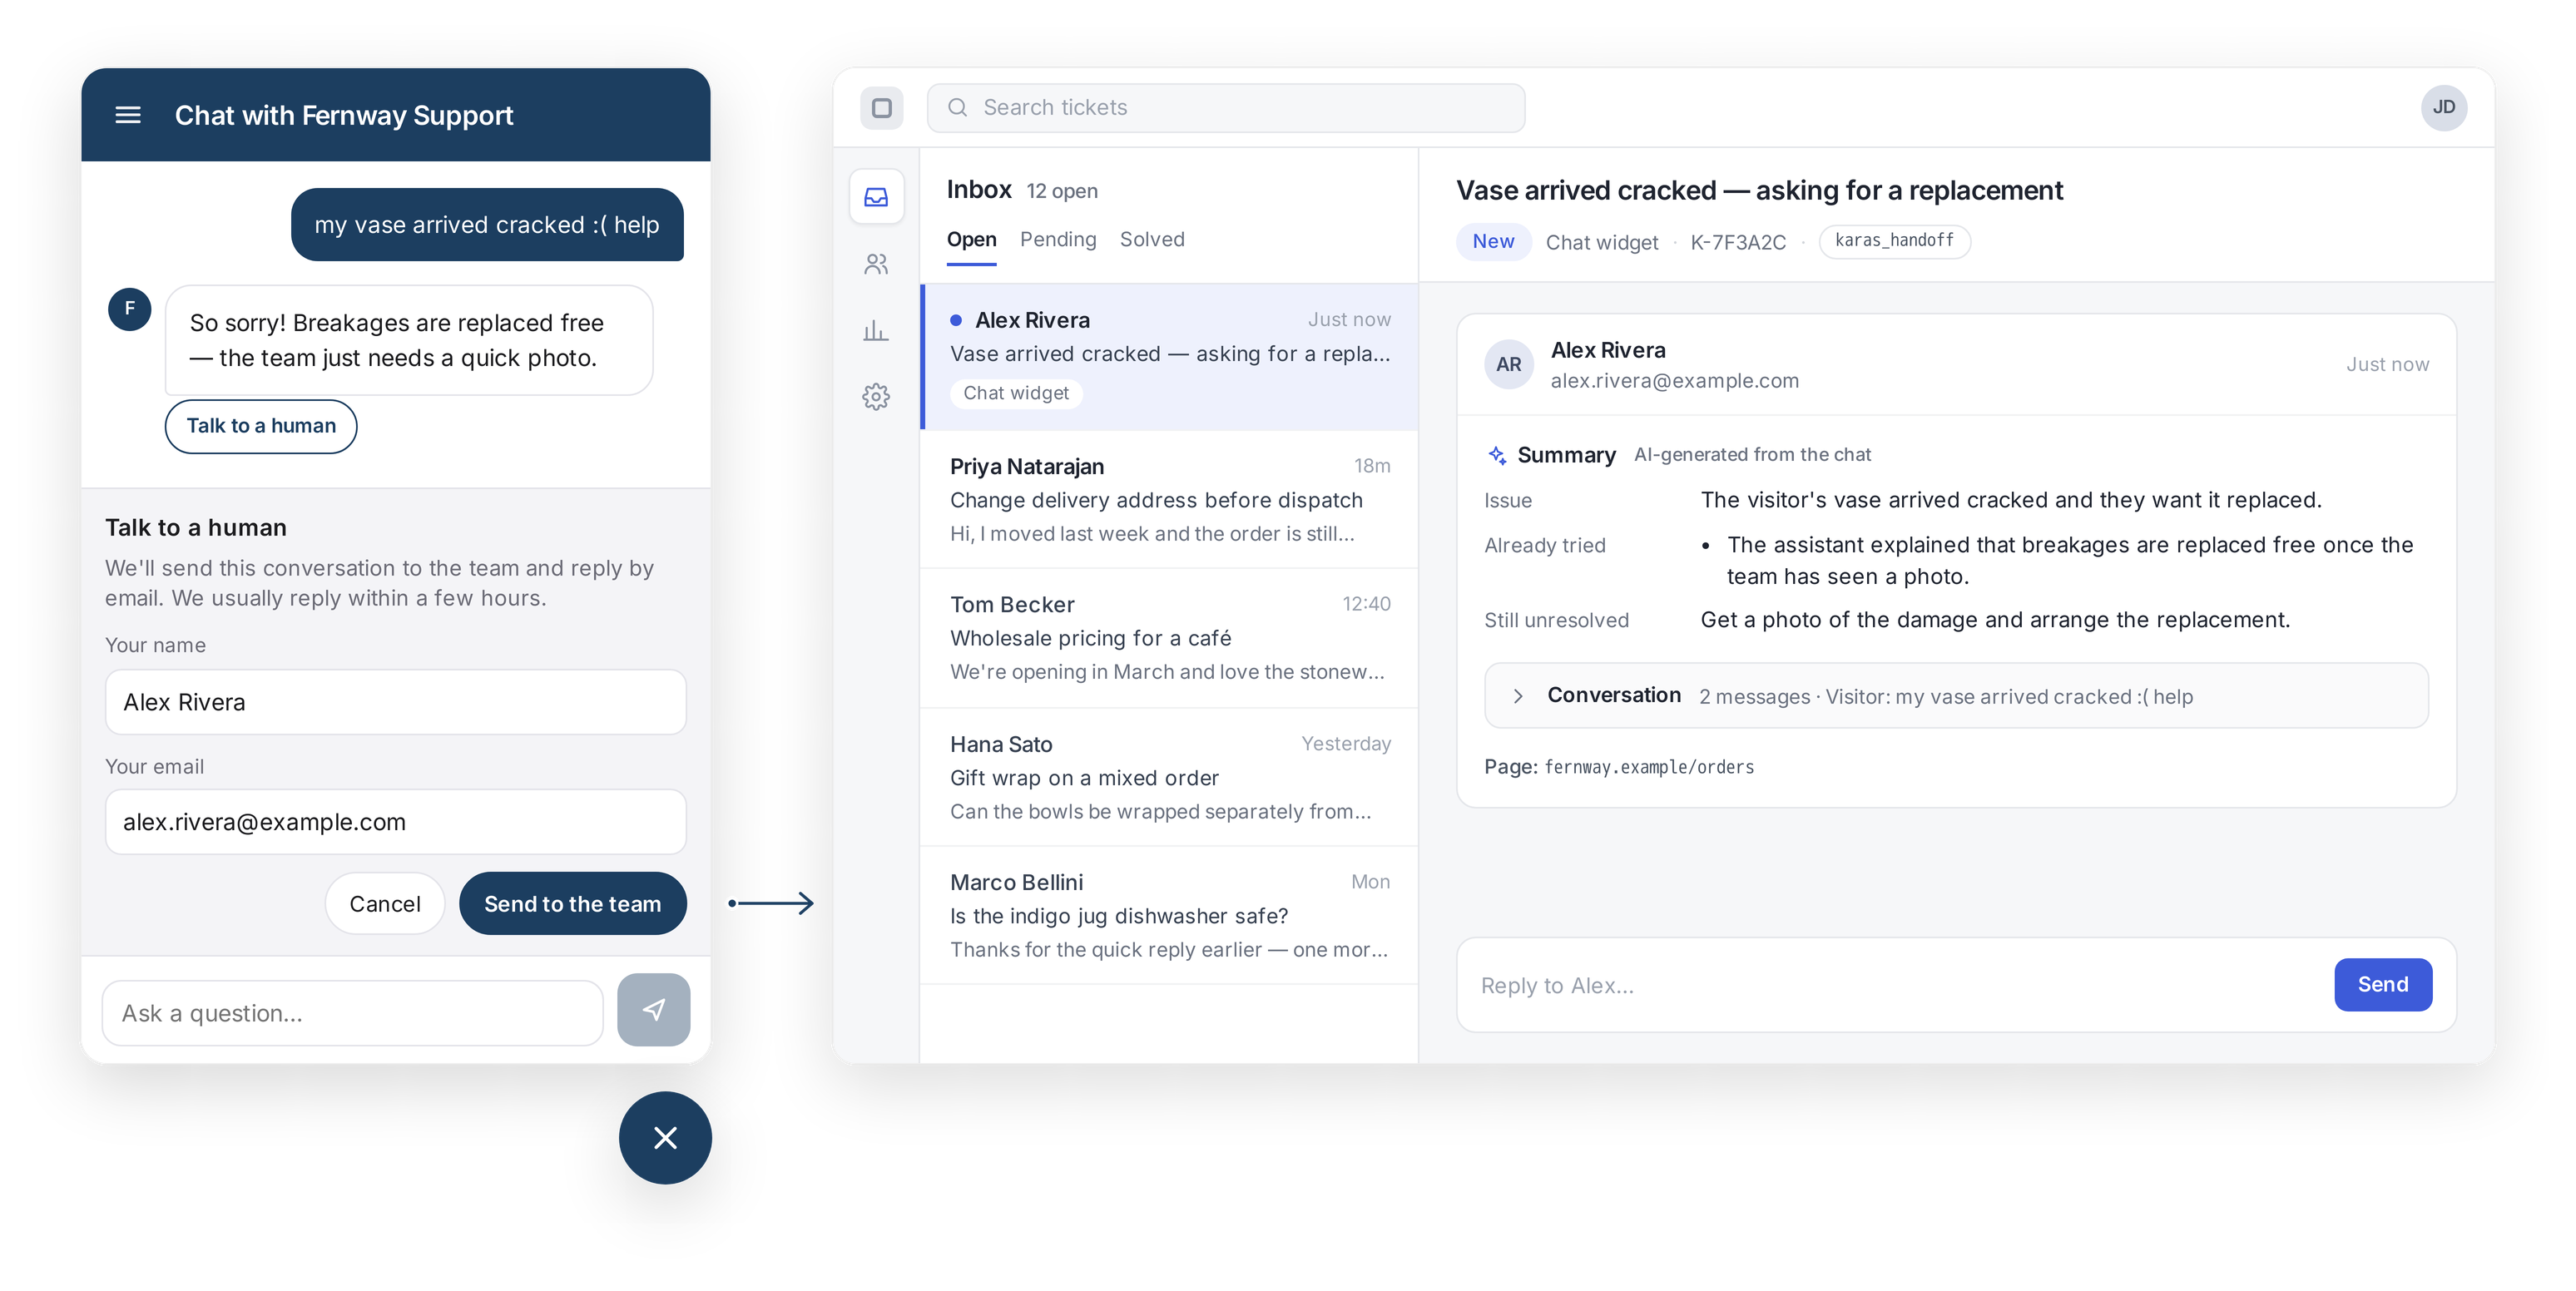Click alex.rivera@example.com in ticket header
2576x1291 pixels.
click(1675, 381)
